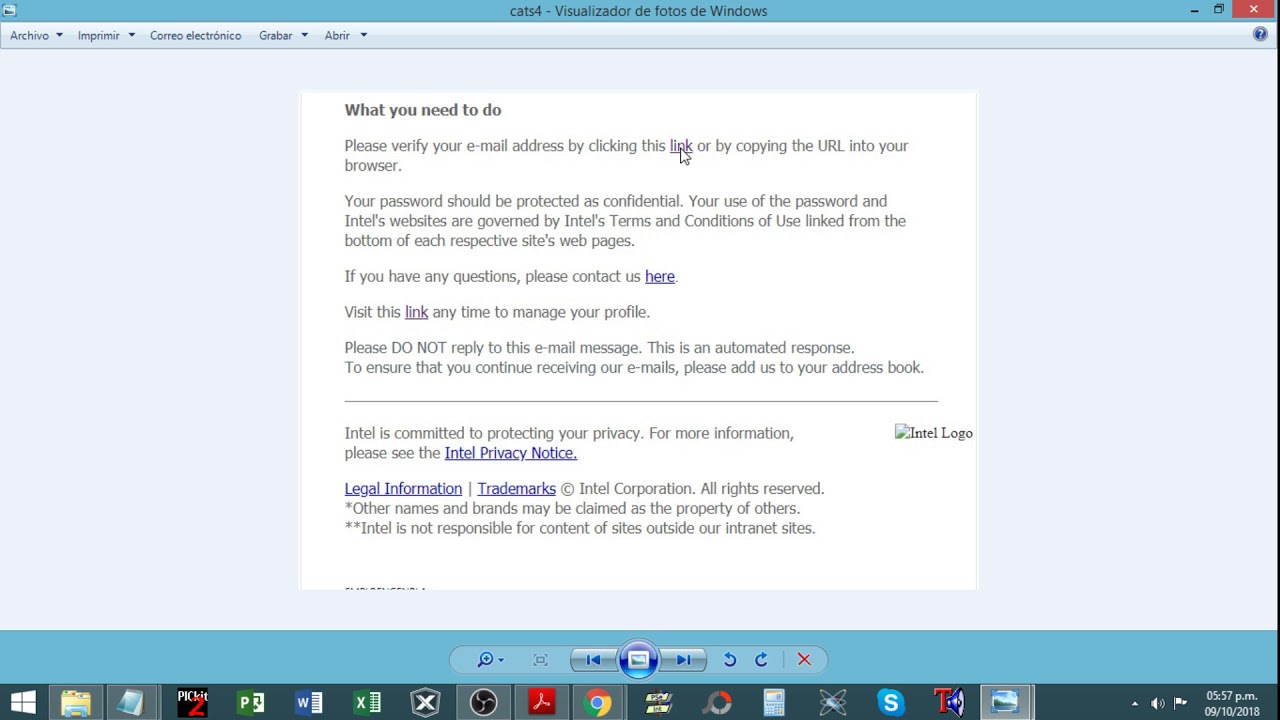The image size is (1280, 720).
Task: Open the Windows Start menu
Action: tap(23, 702)
